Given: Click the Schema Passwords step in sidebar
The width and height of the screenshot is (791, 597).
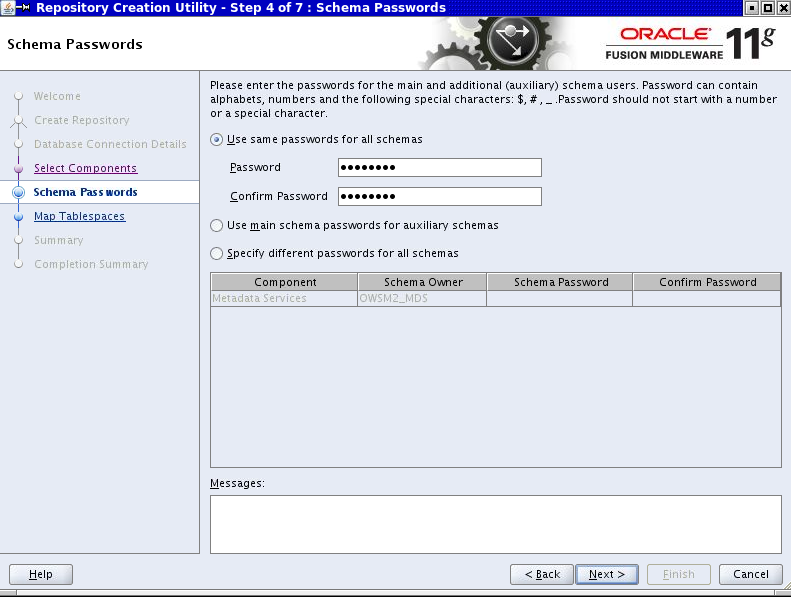Looking at the screenshot, I should pyautogui.click(x=85, y=192).
